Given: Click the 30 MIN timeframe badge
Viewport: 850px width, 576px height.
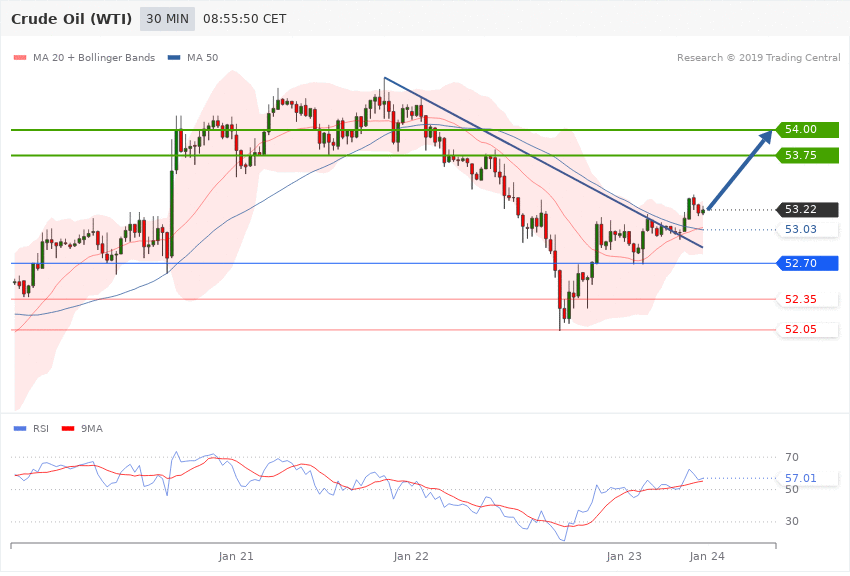Looking at the screenshot, I should [167, 19].
